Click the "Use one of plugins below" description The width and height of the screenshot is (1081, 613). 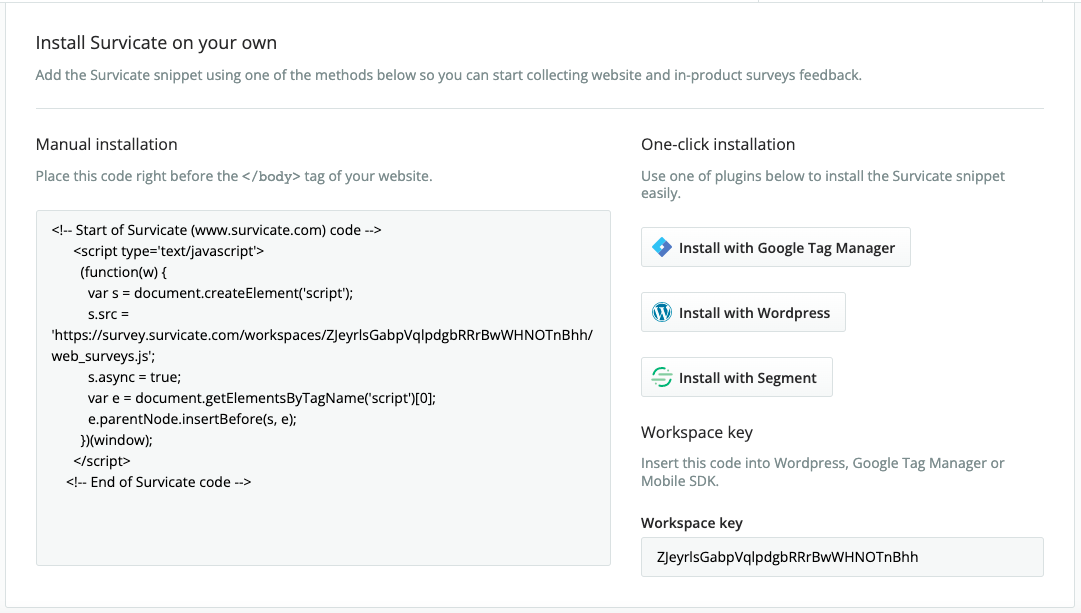tap(822, 185)
